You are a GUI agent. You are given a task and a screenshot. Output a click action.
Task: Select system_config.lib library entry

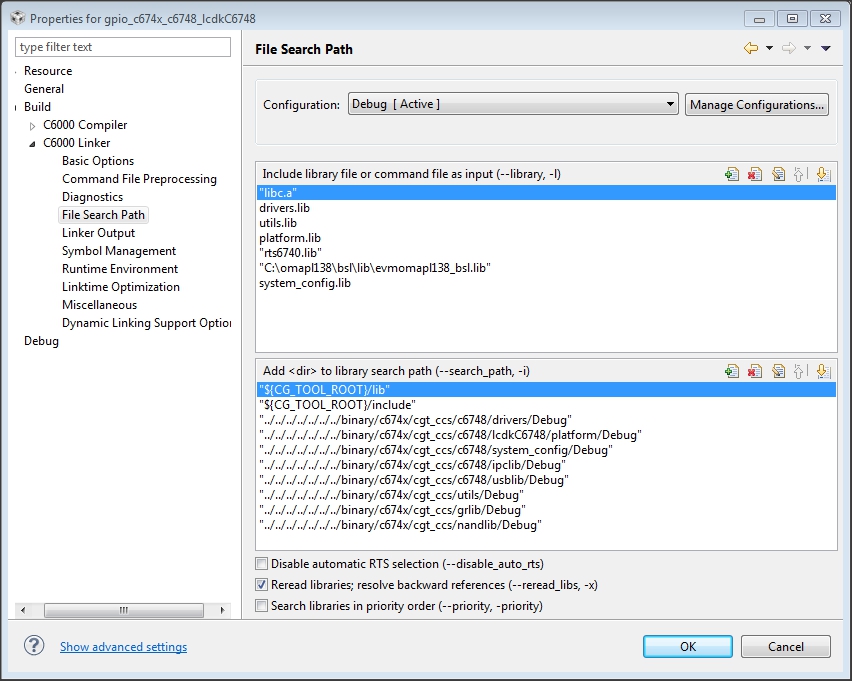coord(546,283)
